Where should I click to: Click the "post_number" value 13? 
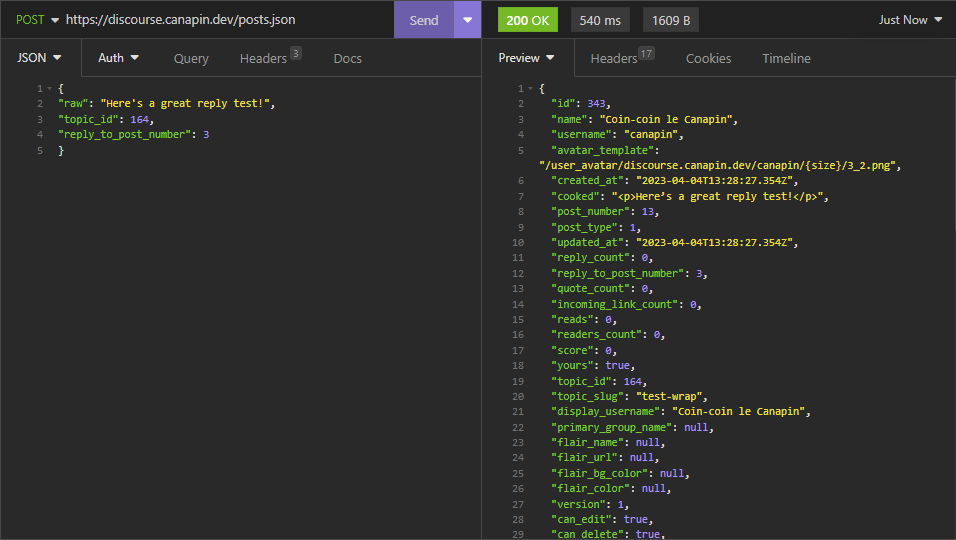tap(647, 211)
